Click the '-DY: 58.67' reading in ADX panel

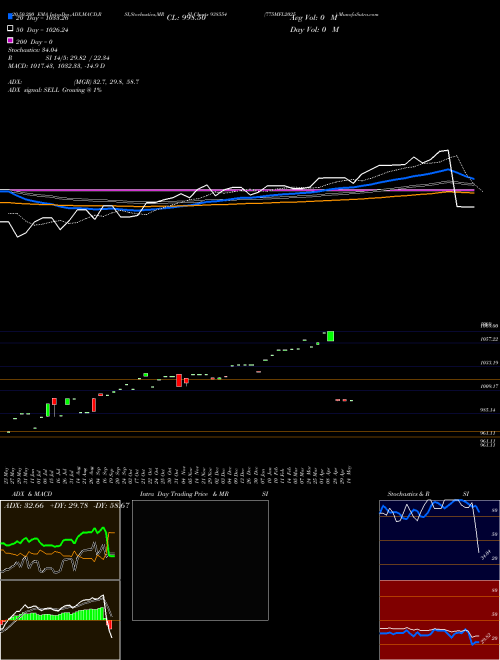point(113,506)
